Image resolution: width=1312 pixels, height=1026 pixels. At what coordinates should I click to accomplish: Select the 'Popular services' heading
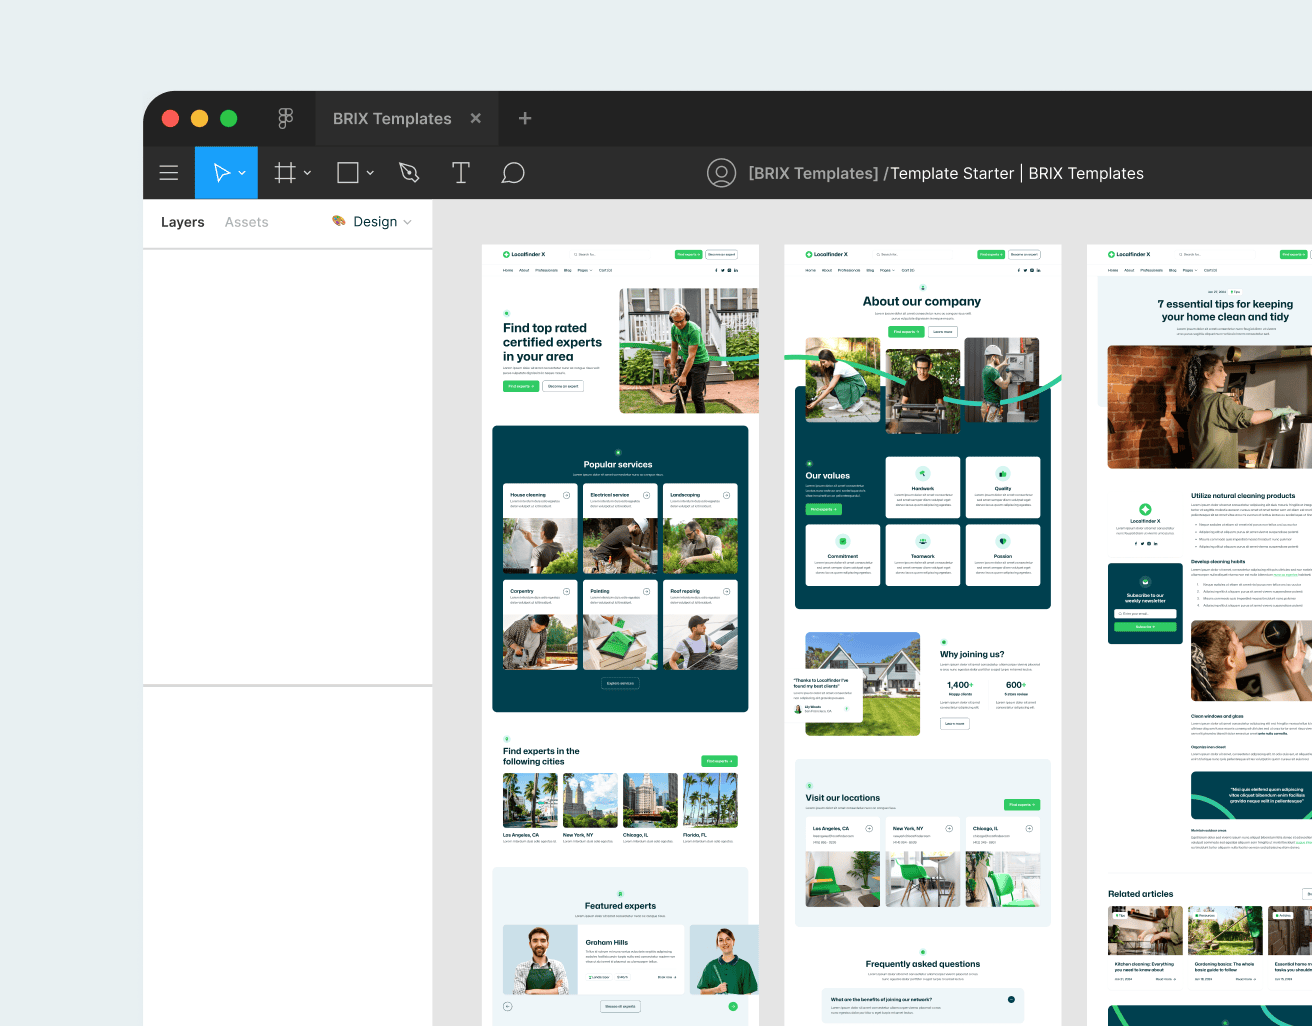(618, 465)
